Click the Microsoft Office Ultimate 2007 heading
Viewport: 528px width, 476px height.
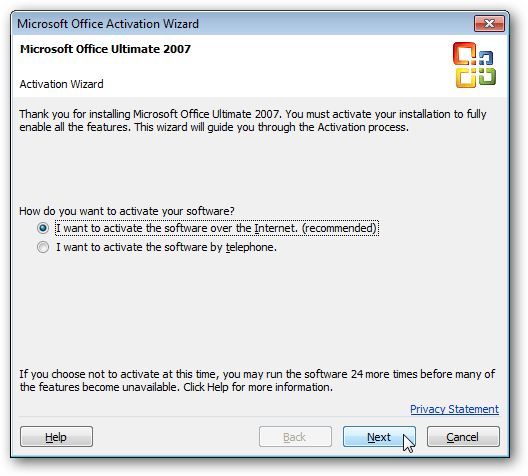tap(105, 49)
